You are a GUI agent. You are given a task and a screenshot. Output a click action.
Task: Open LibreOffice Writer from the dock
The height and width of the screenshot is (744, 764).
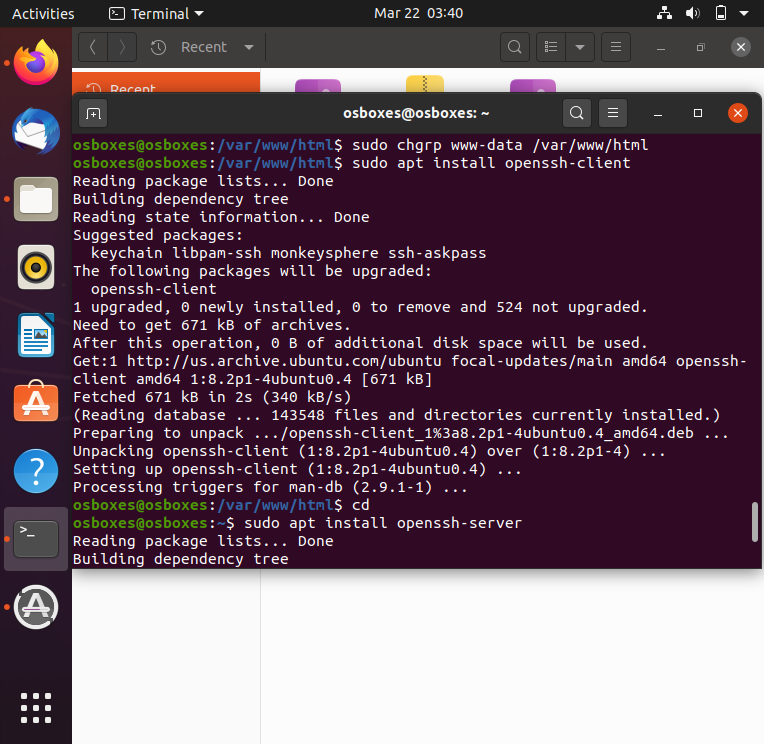tap(36, 335)
